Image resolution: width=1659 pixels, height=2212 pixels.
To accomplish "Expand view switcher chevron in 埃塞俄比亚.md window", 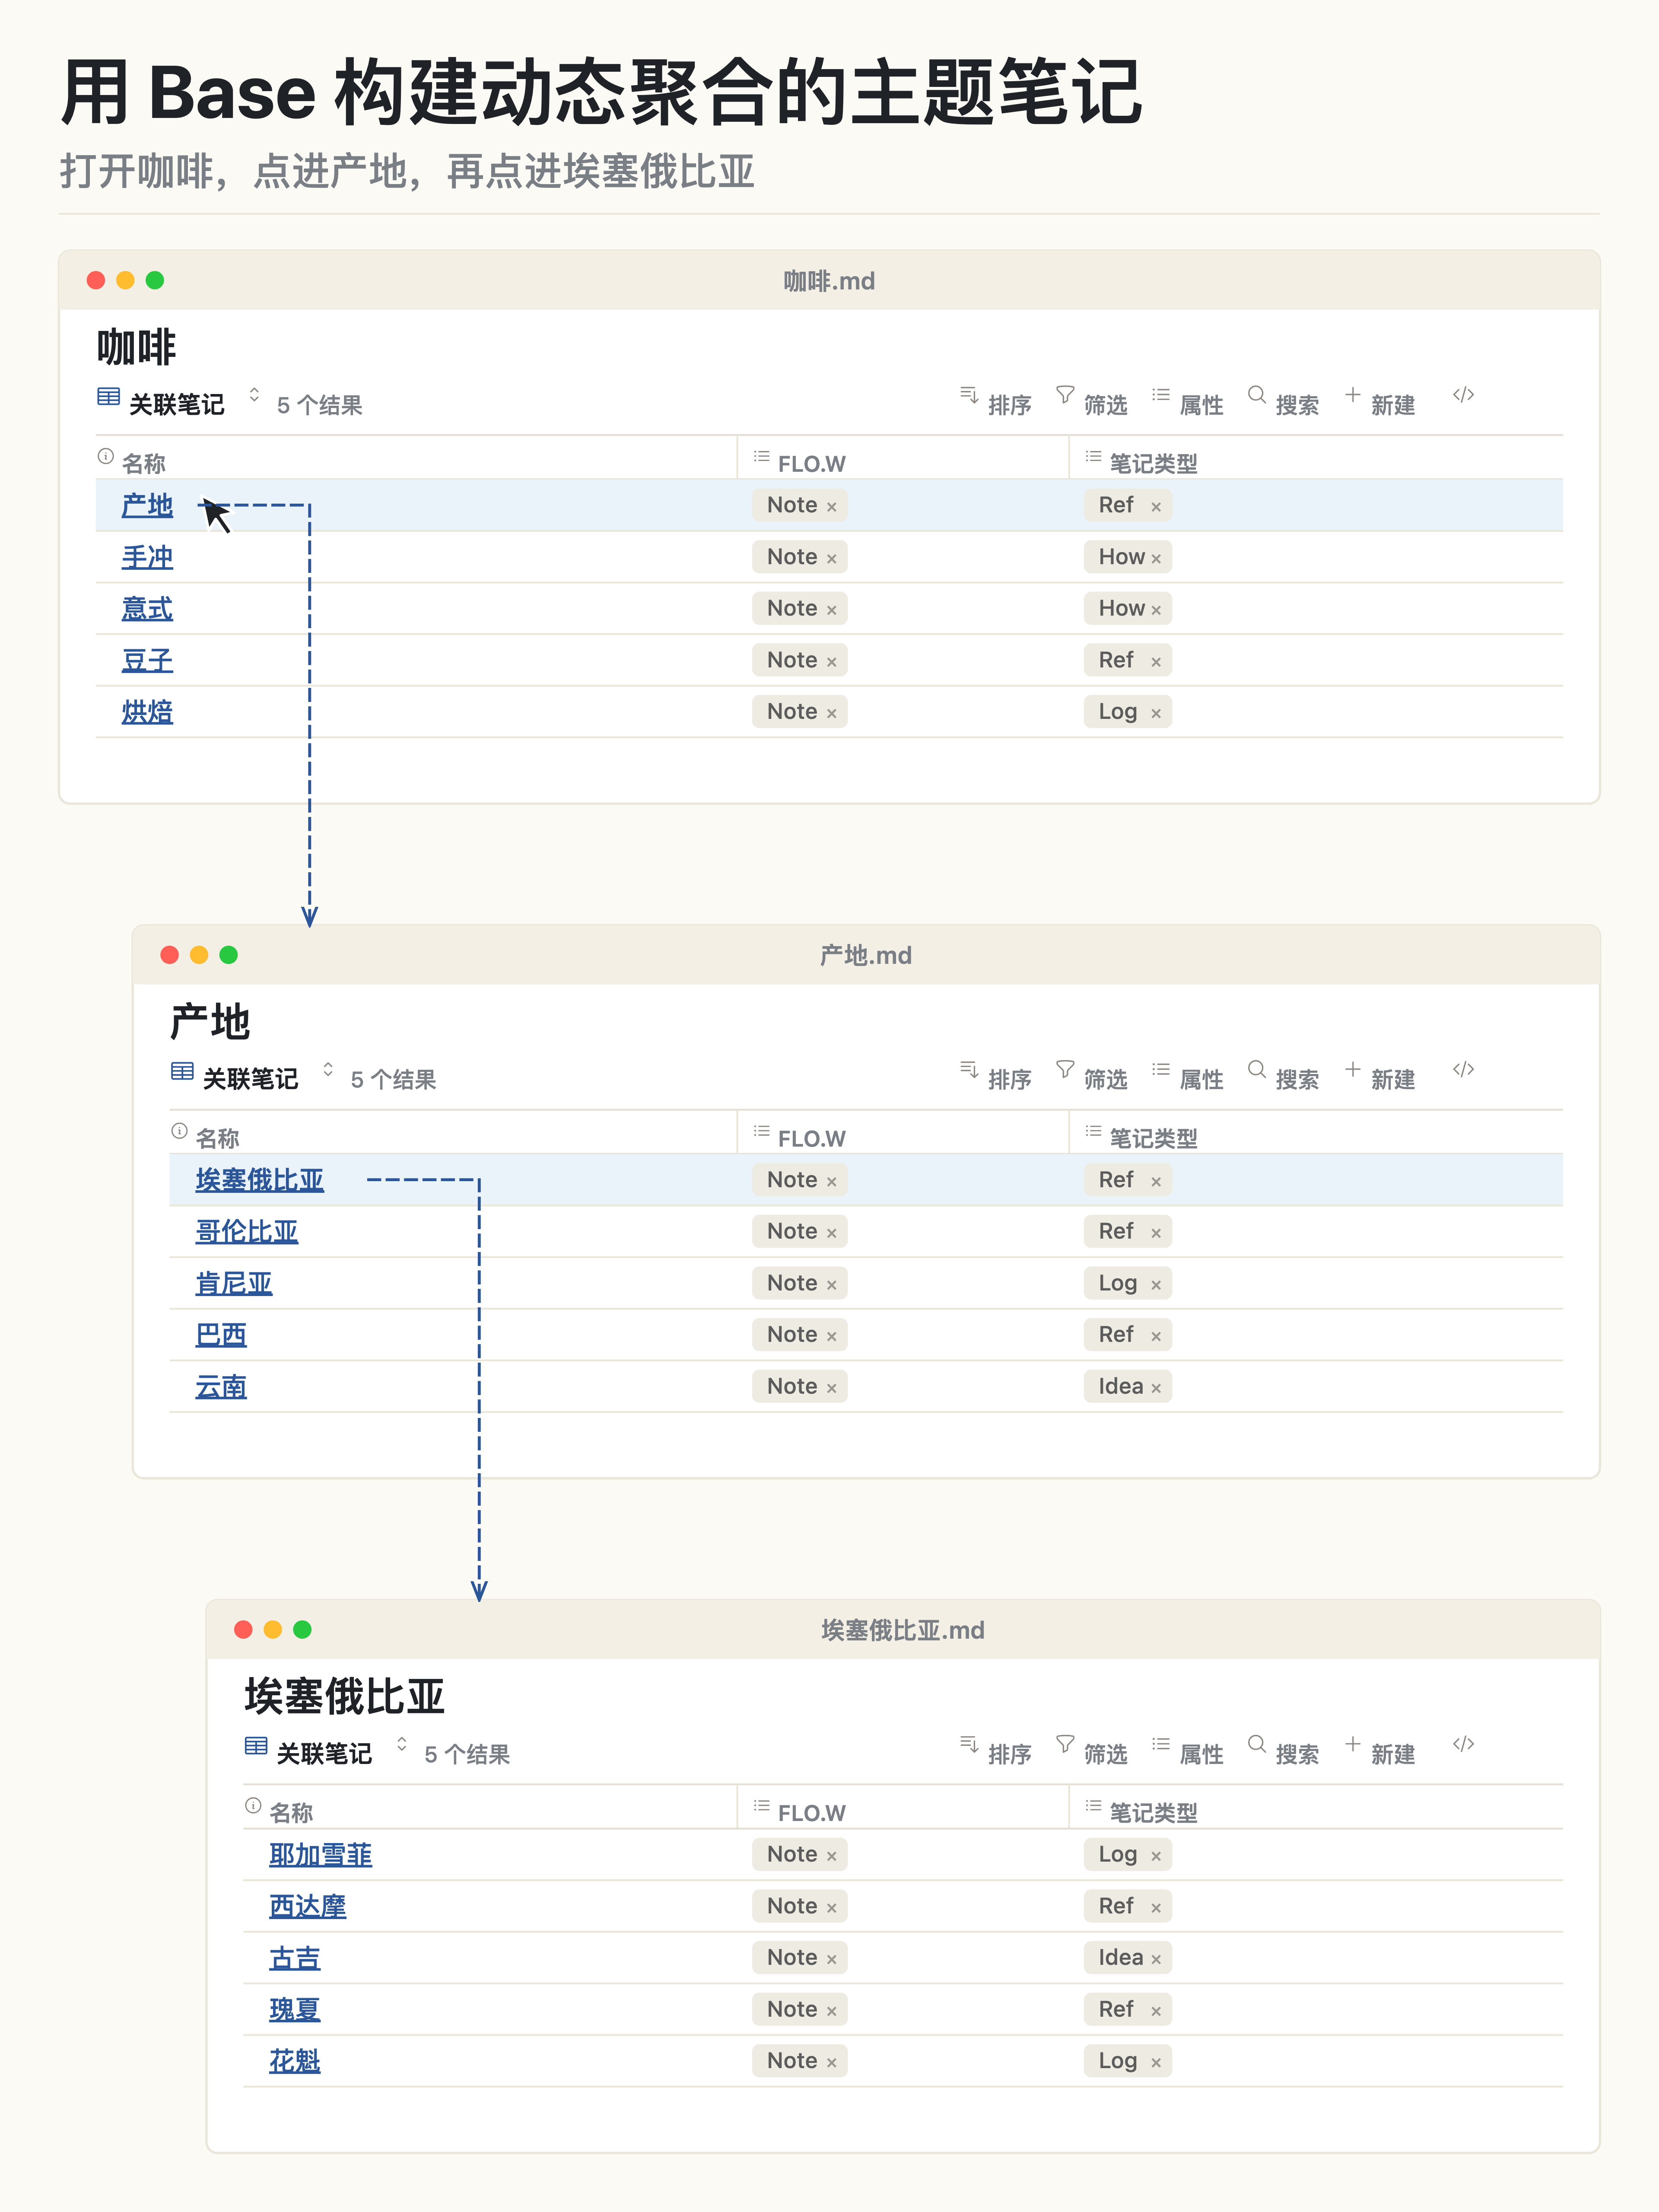I will 402,1744.
